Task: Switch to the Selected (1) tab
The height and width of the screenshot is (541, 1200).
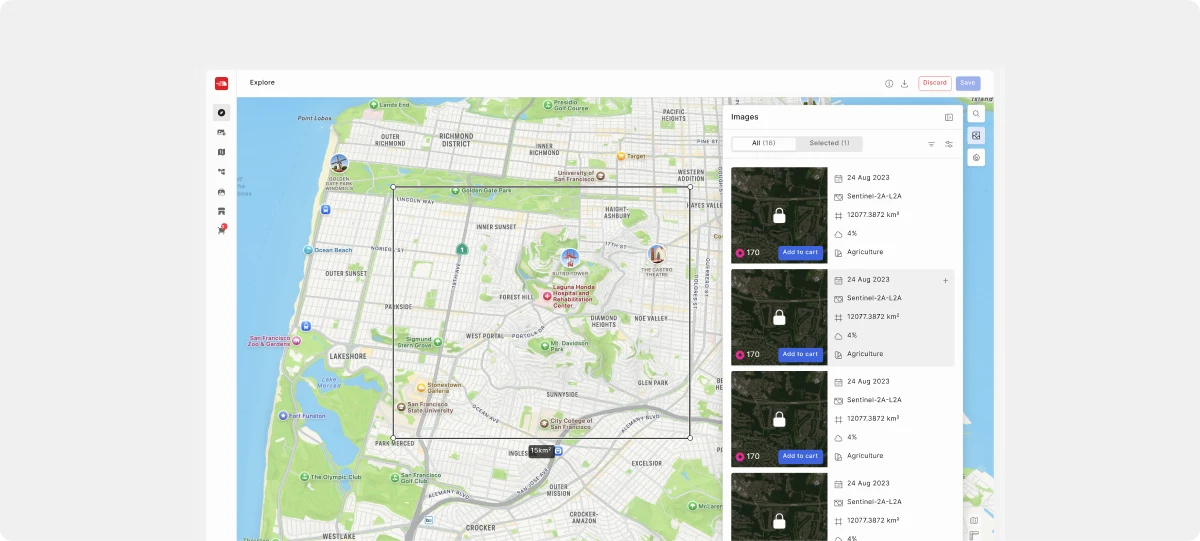Action: (x=829, y=143)
